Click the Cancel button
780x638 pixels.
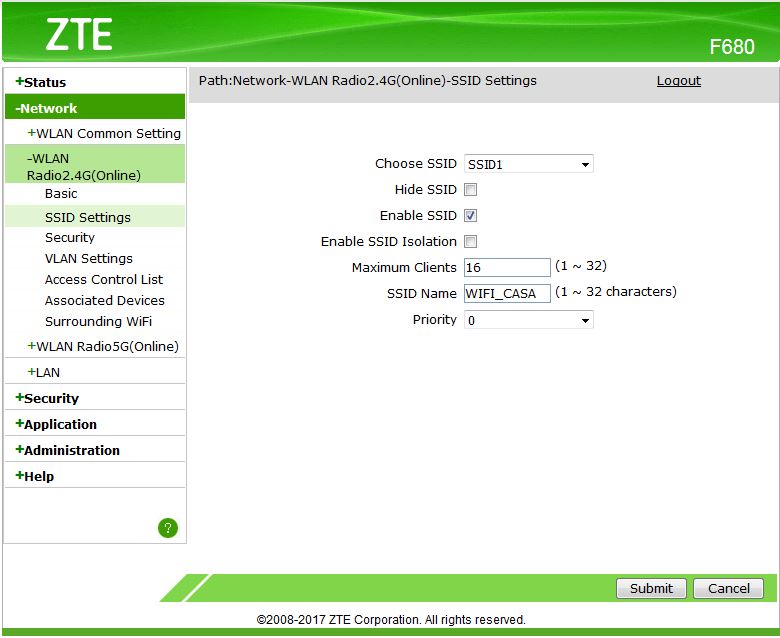pyautogui.click(x=728, y=588)
